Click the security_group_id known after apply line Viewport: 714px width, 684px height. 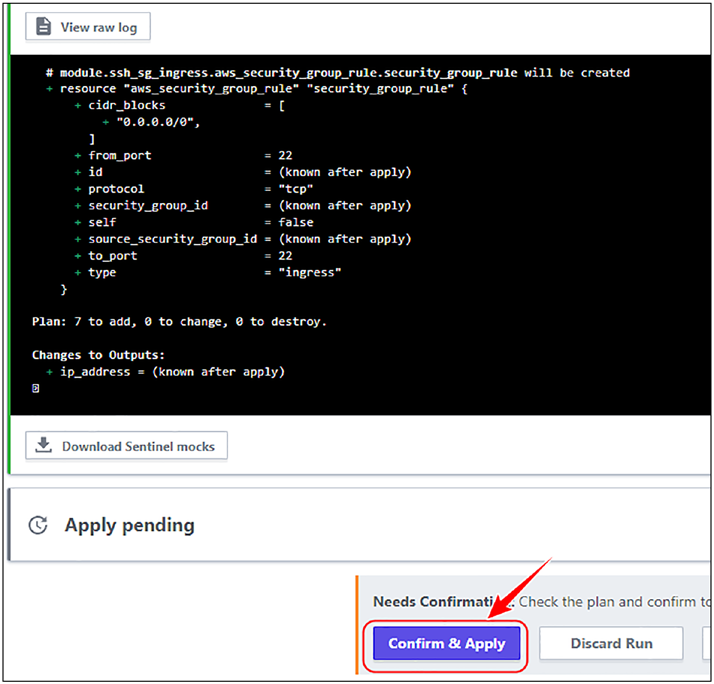coord(243,205)
